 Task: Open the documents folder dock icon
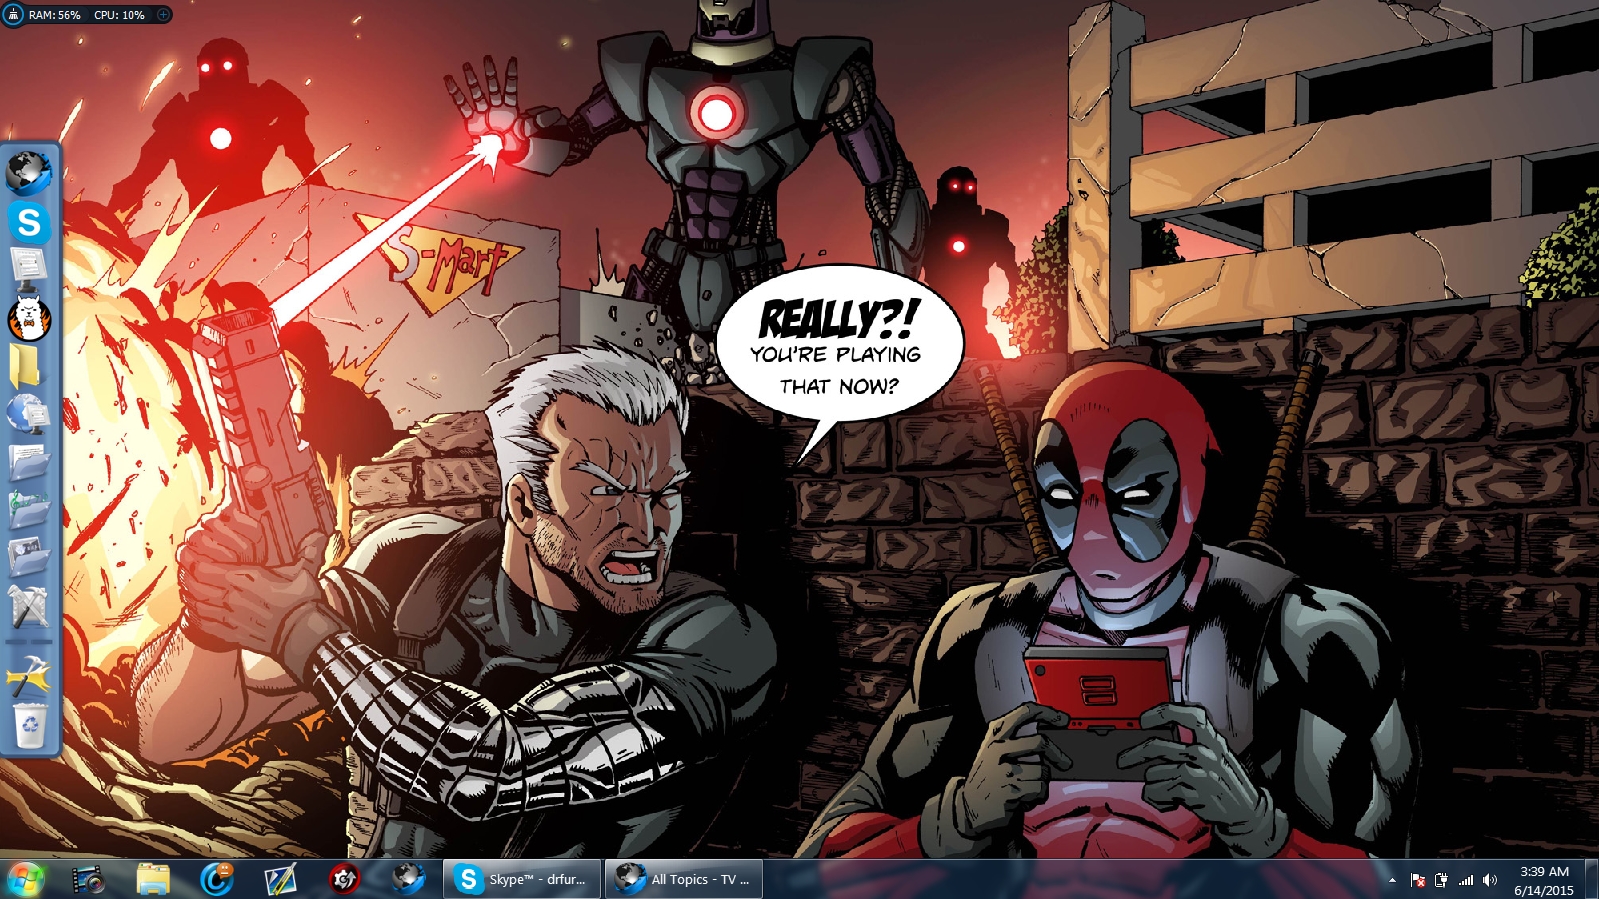[29, 462]
